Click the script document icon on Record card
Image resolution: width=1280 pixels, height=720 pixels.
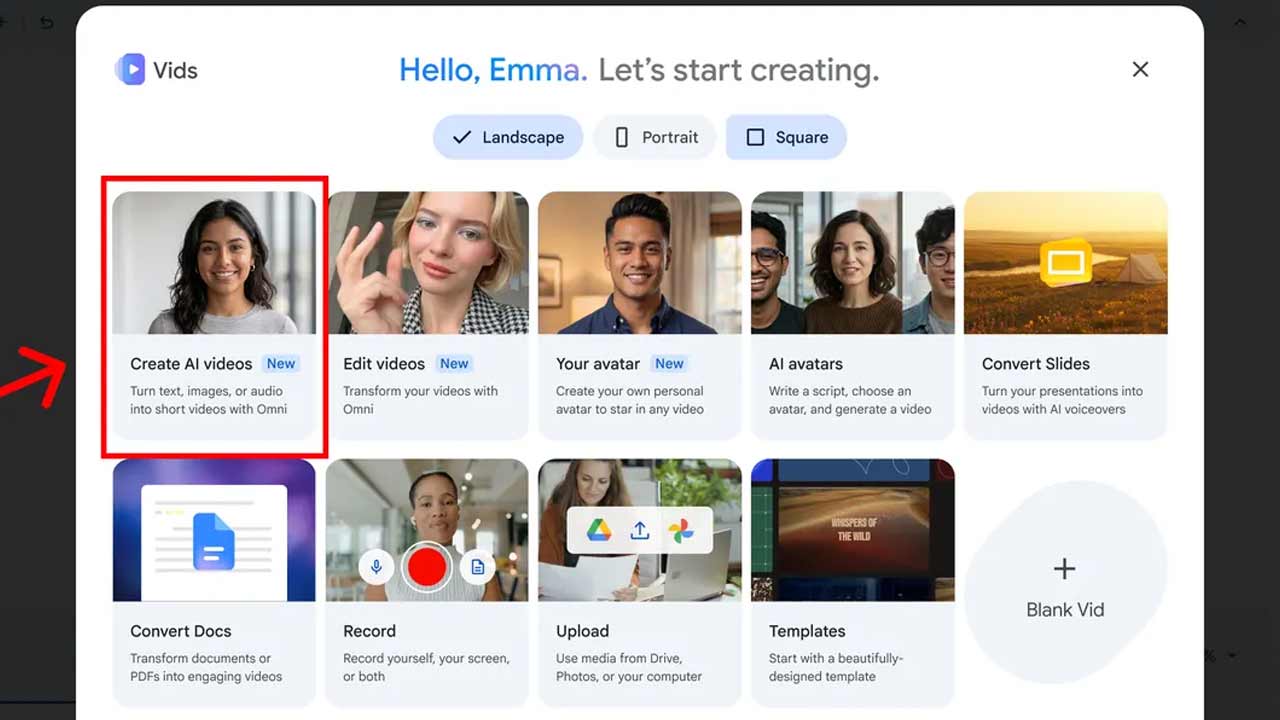pos(478,567)
